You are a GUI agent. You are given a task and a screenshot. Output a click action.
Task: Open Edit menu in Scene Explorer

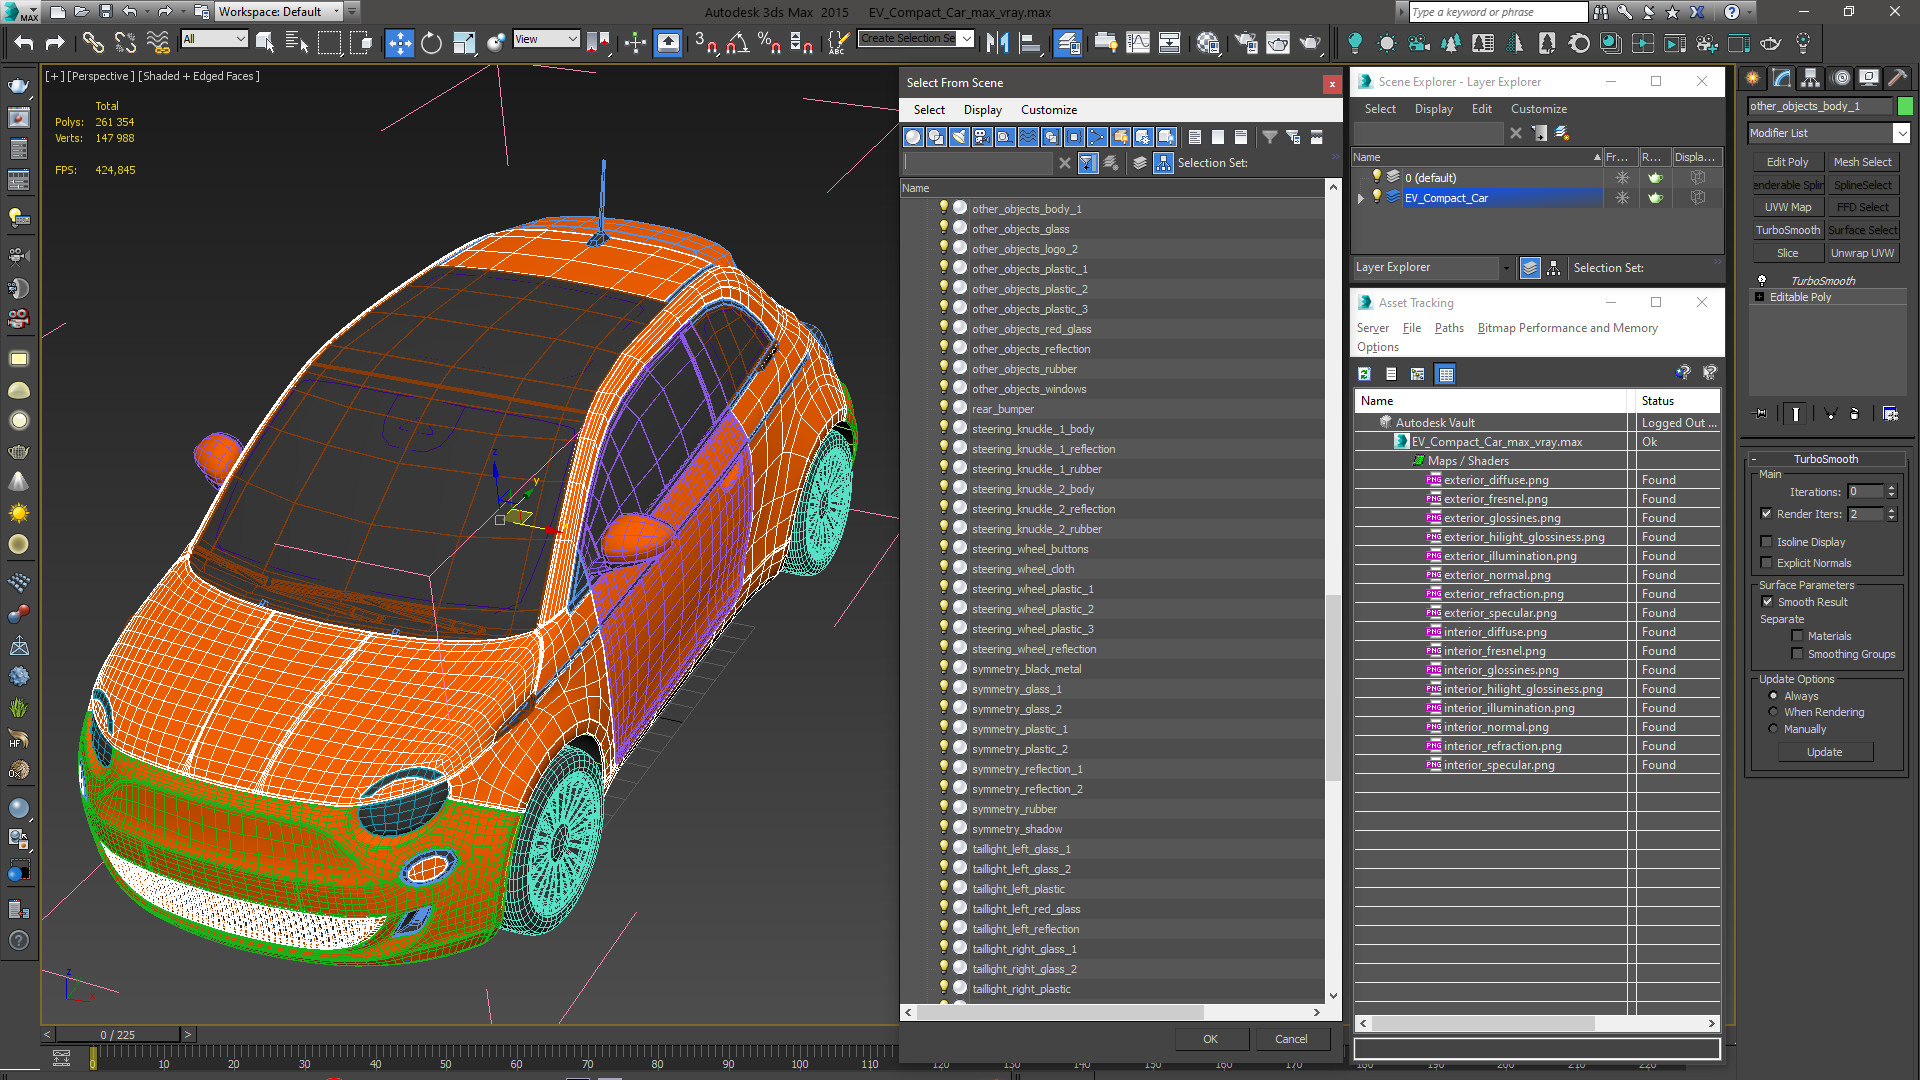click(x=1481, y=108)
